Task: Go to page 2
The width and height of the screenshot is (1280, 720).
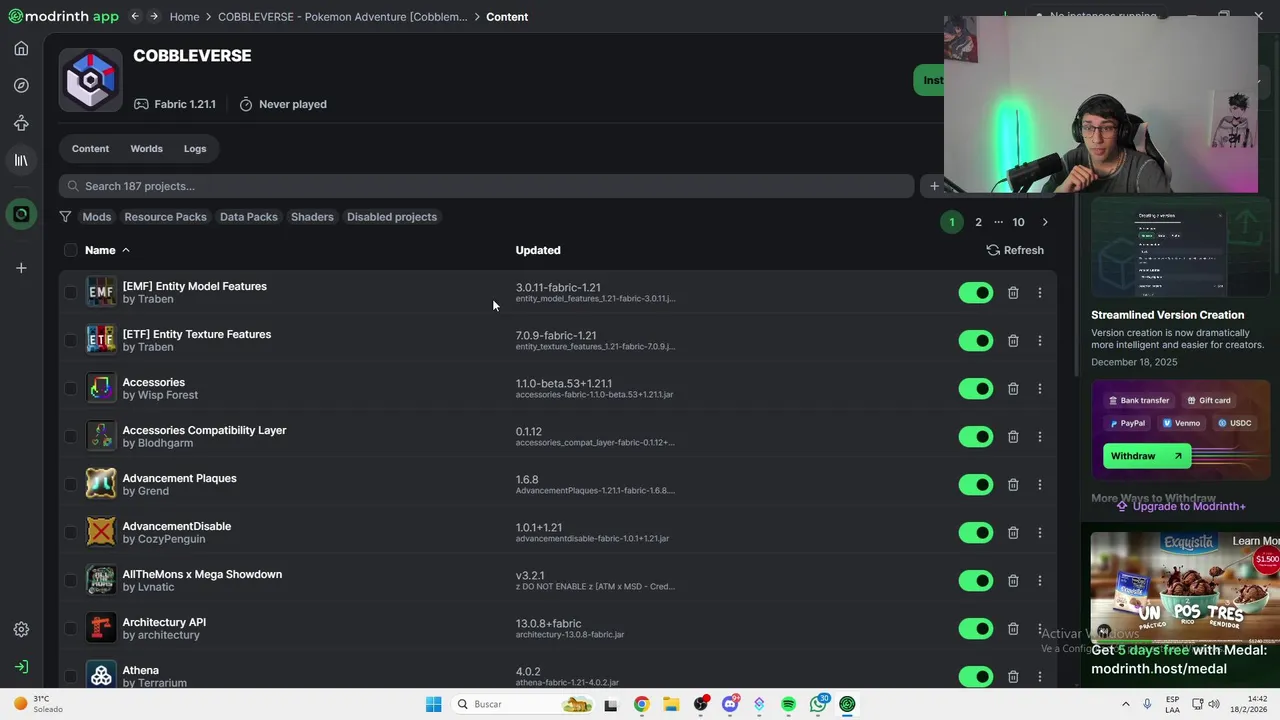Action: pos(978,222)
